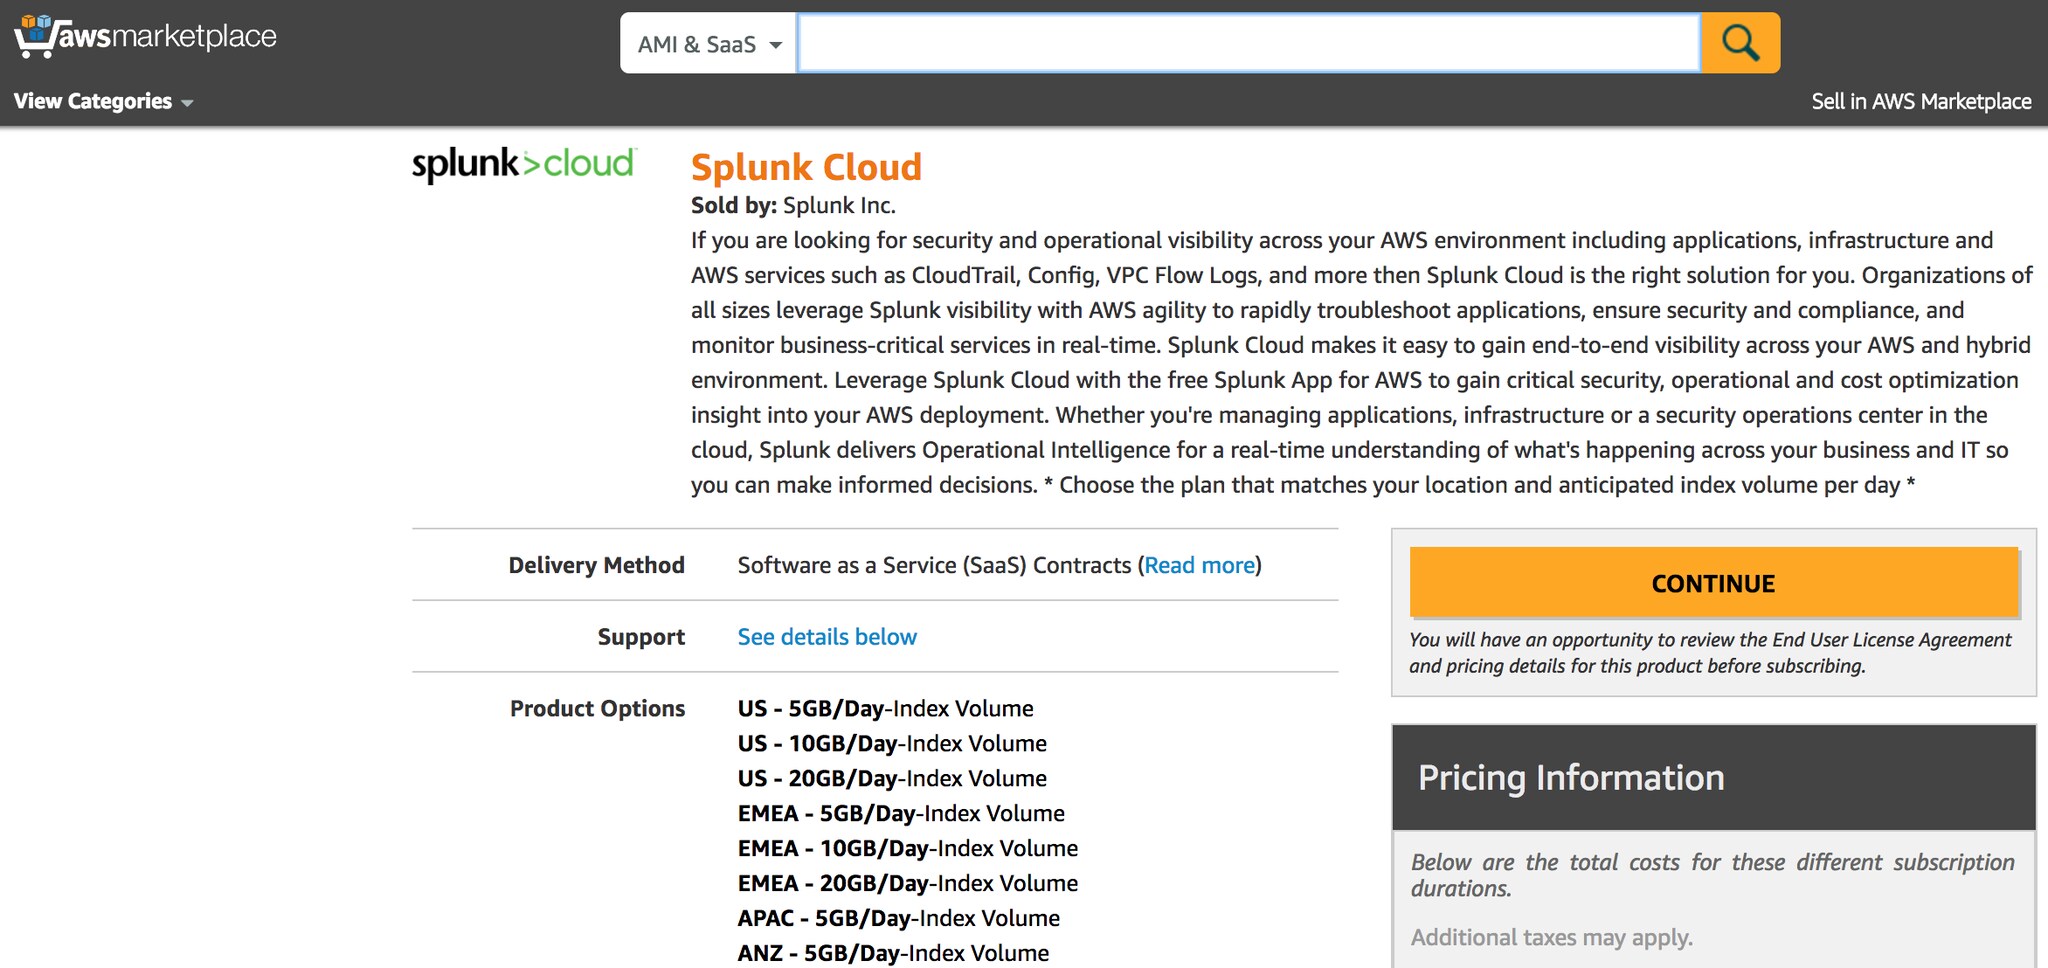The height and width of the screenshot is (968, 2048).
Task: Click the orange CONTINUE button
Action: tap(1713, 582)
